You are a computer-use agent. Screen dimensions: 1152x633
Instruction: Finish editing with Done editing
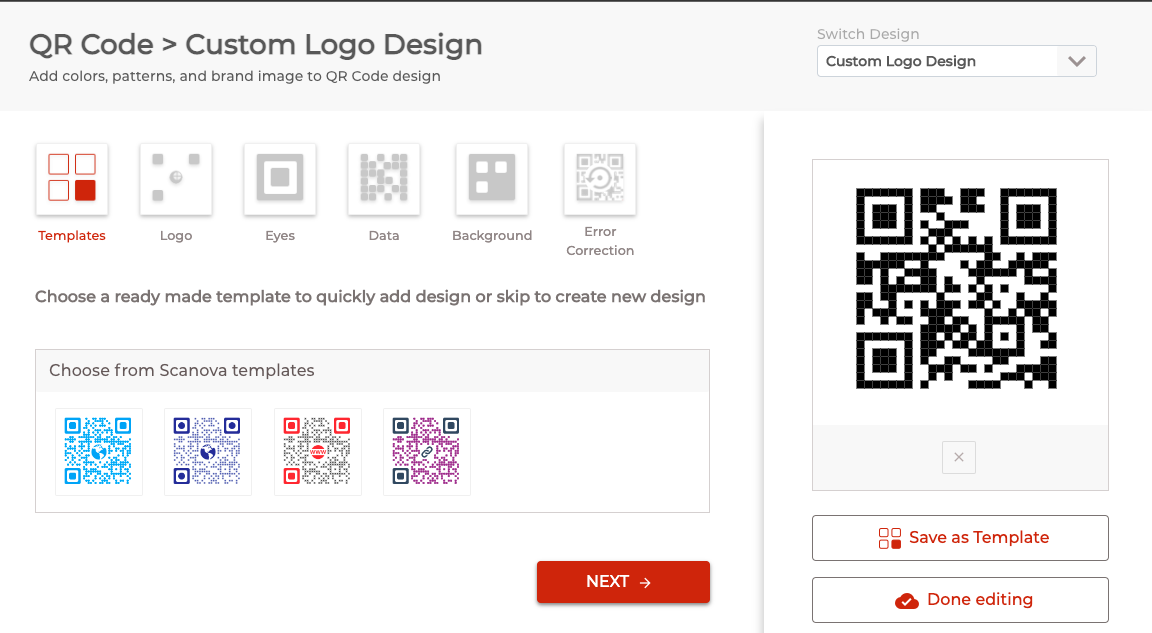pyautogui.click(x=959, y=600)
